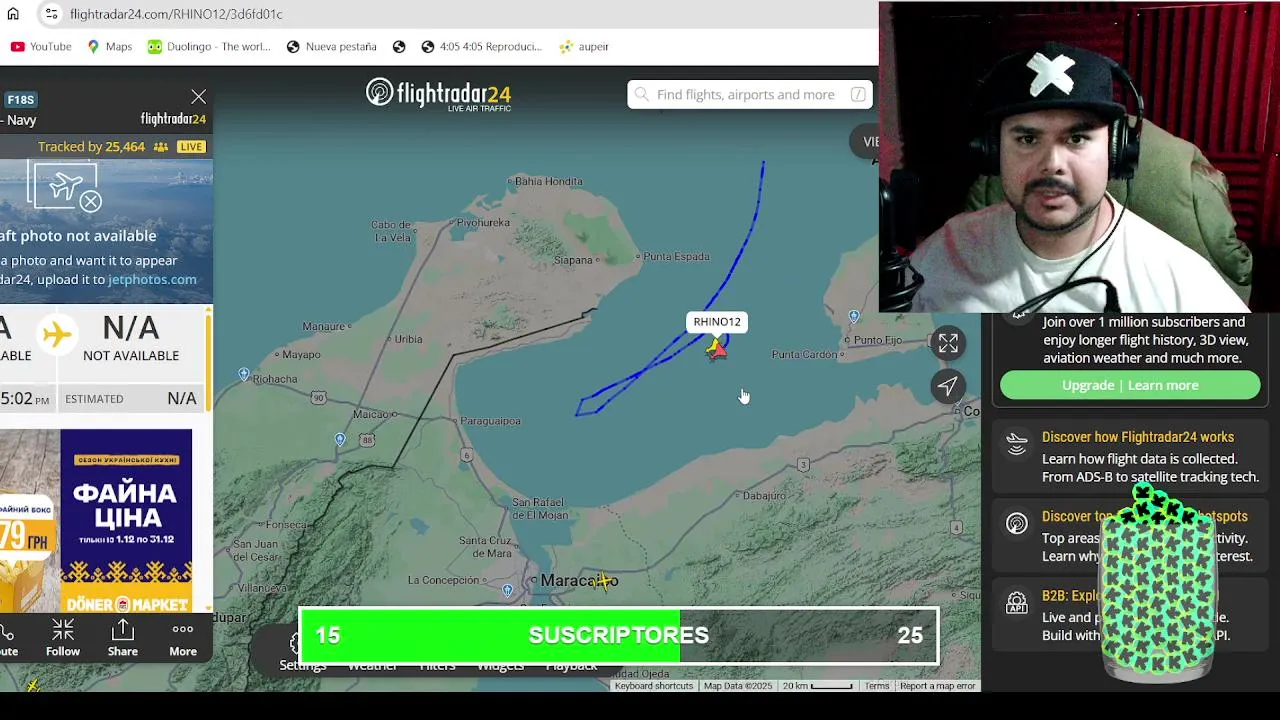Click the airport pin near Punto Fijo
This screenshot has height=720, width=1280.
click(853, 316)
